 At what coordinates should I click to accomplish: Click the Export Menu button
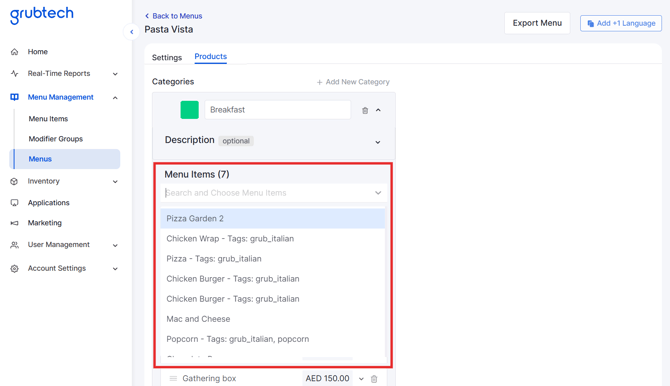pyautogui.click(x=537, y=23)
